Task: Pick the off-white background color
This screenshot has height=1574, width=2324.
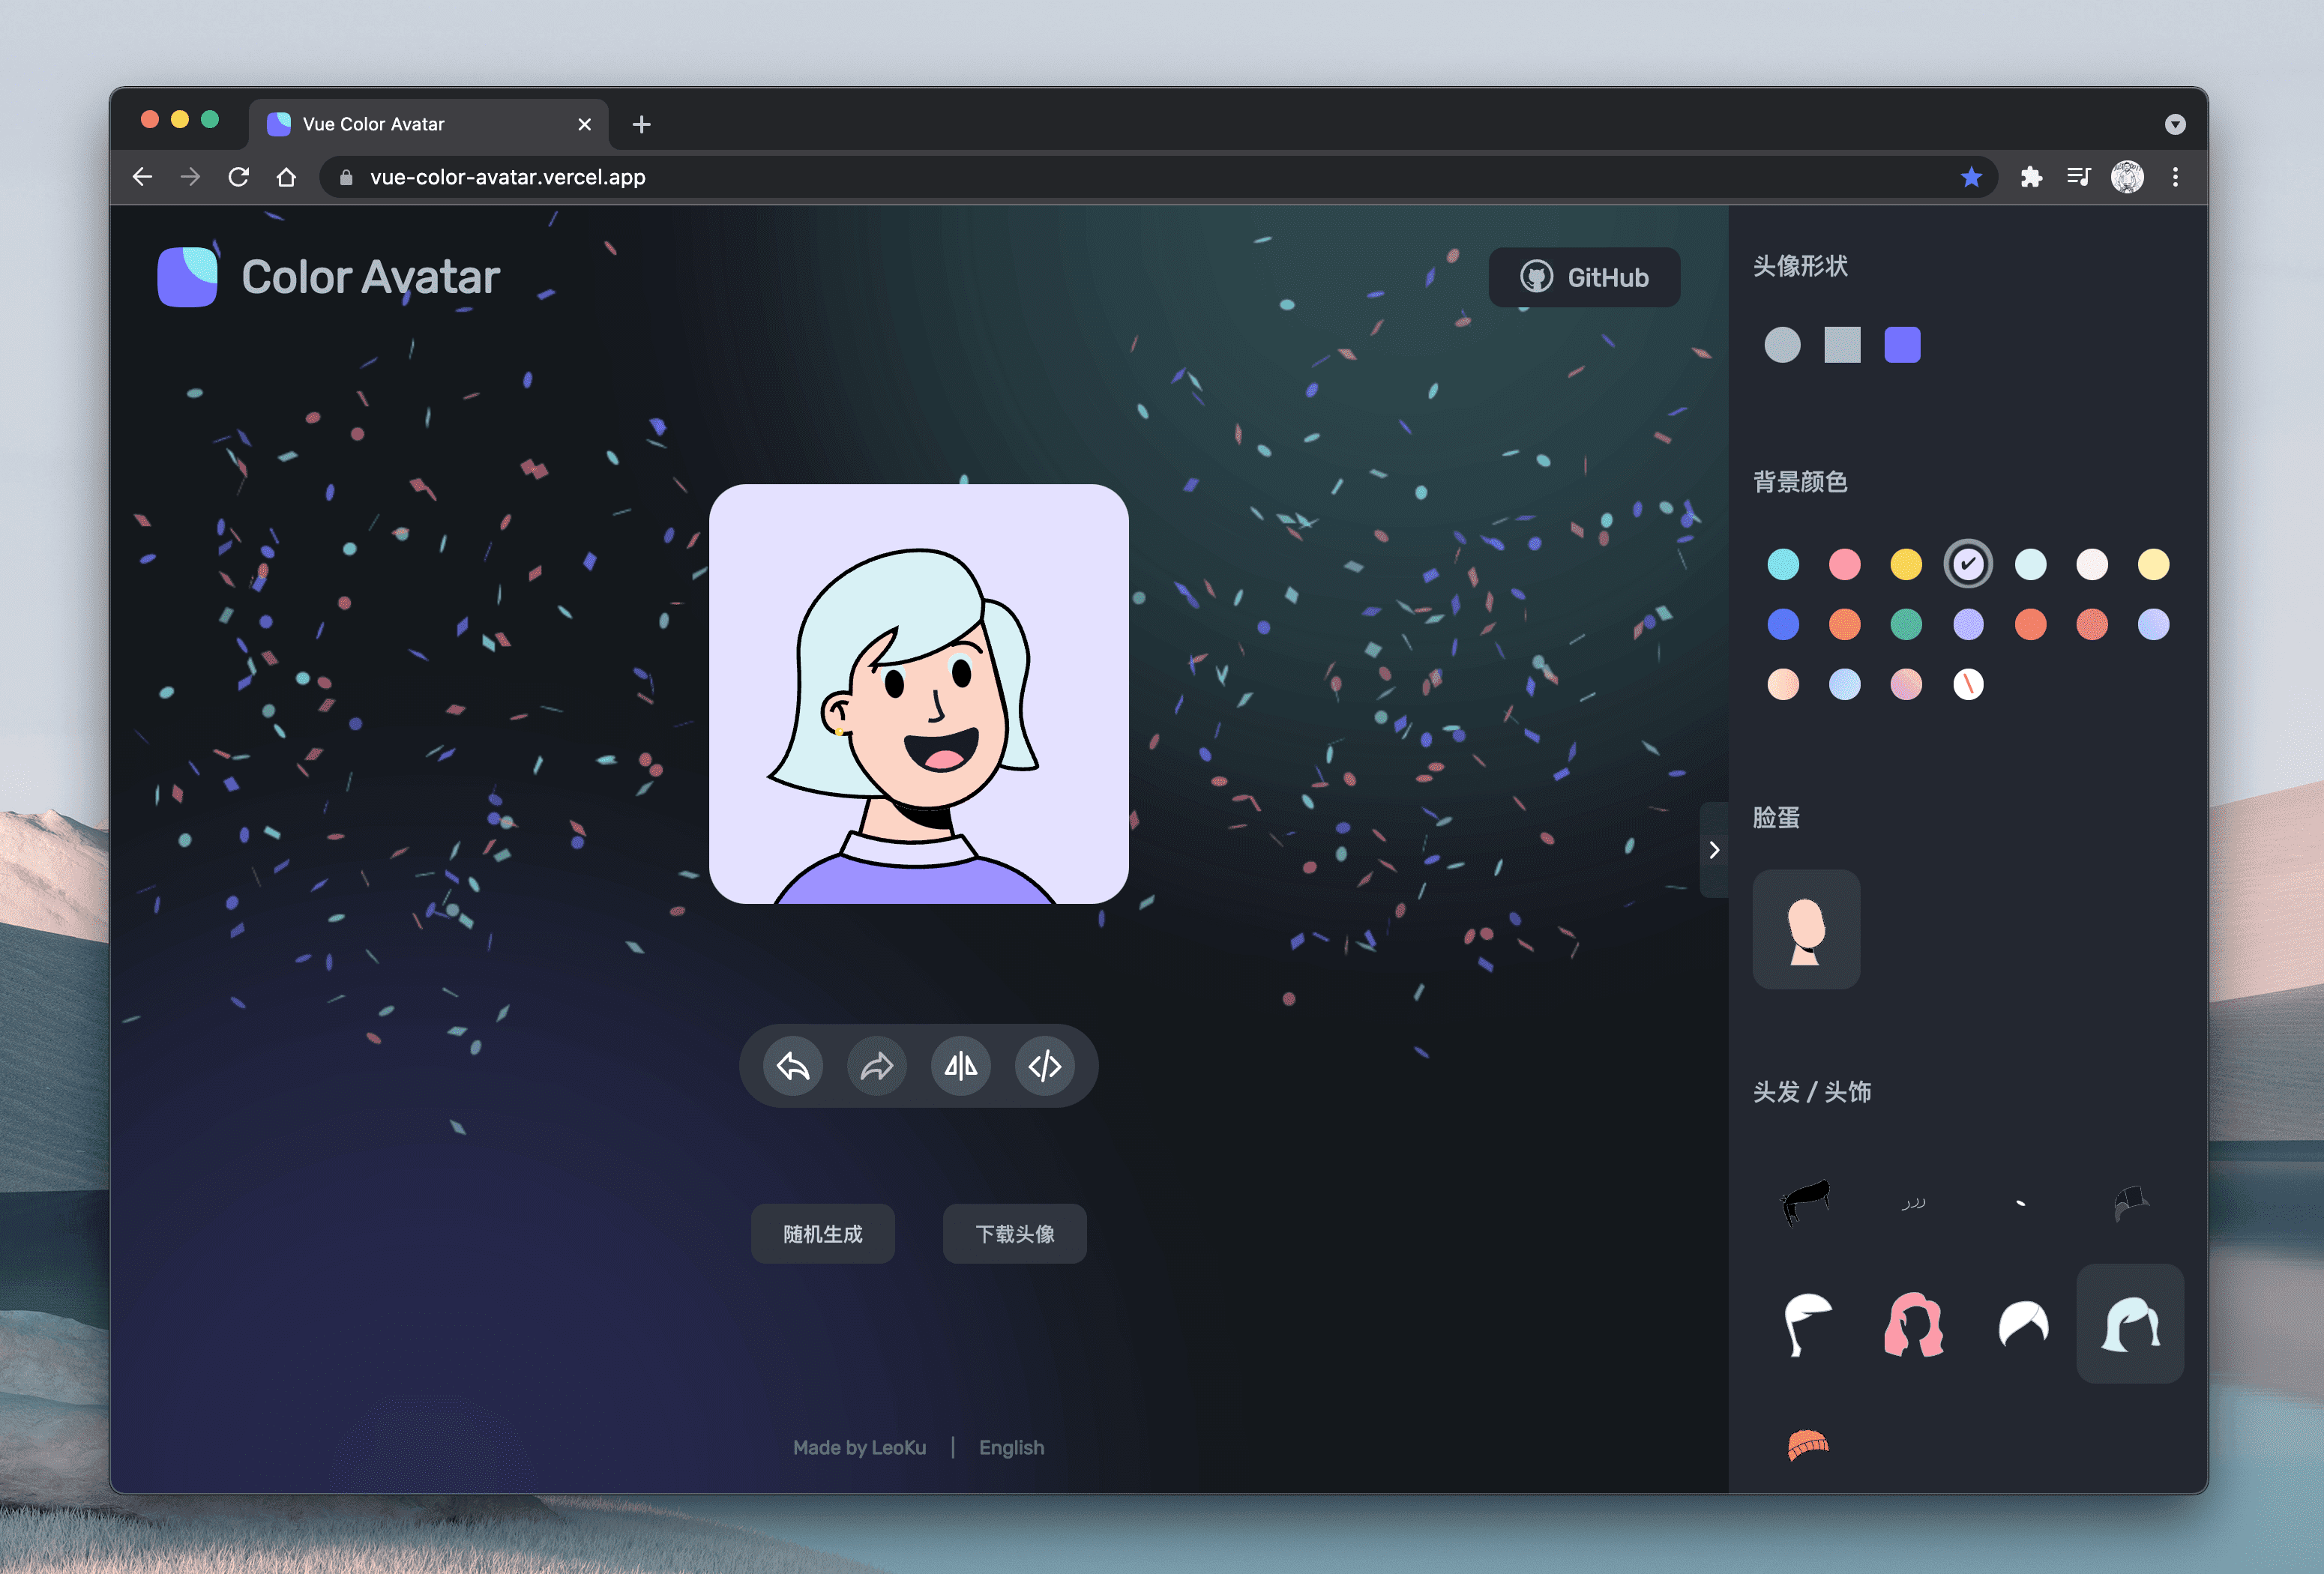Action: pos(2092,564)
